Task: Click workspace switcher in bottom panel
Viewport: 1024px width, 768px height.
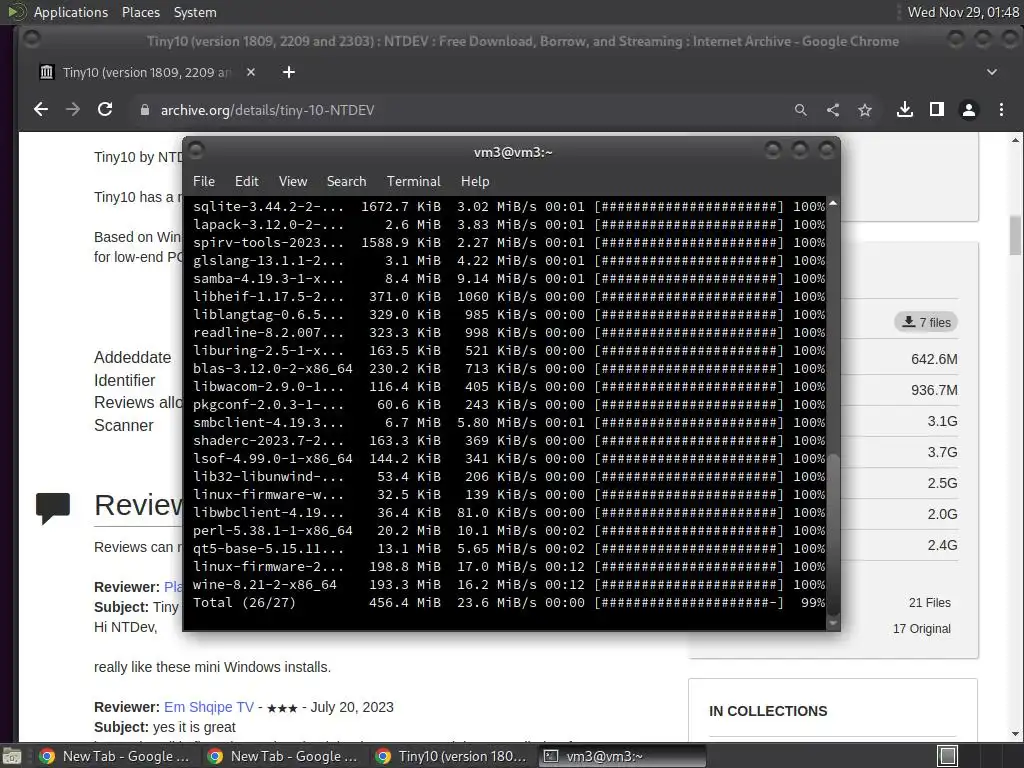Action: pyautogui.click(x=948, y=756)
